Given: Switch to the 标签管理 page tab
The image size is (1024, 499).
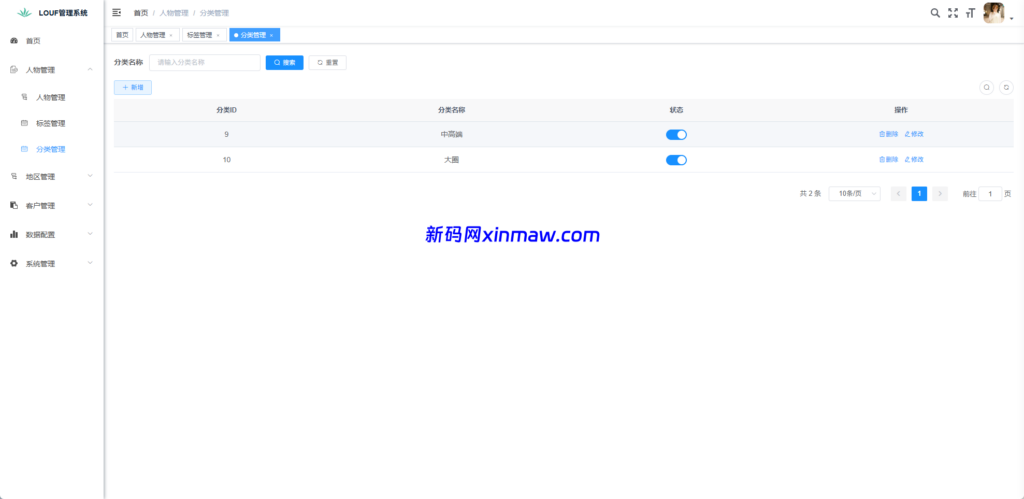Looking at the screenshot, I should tap(203, 35).
